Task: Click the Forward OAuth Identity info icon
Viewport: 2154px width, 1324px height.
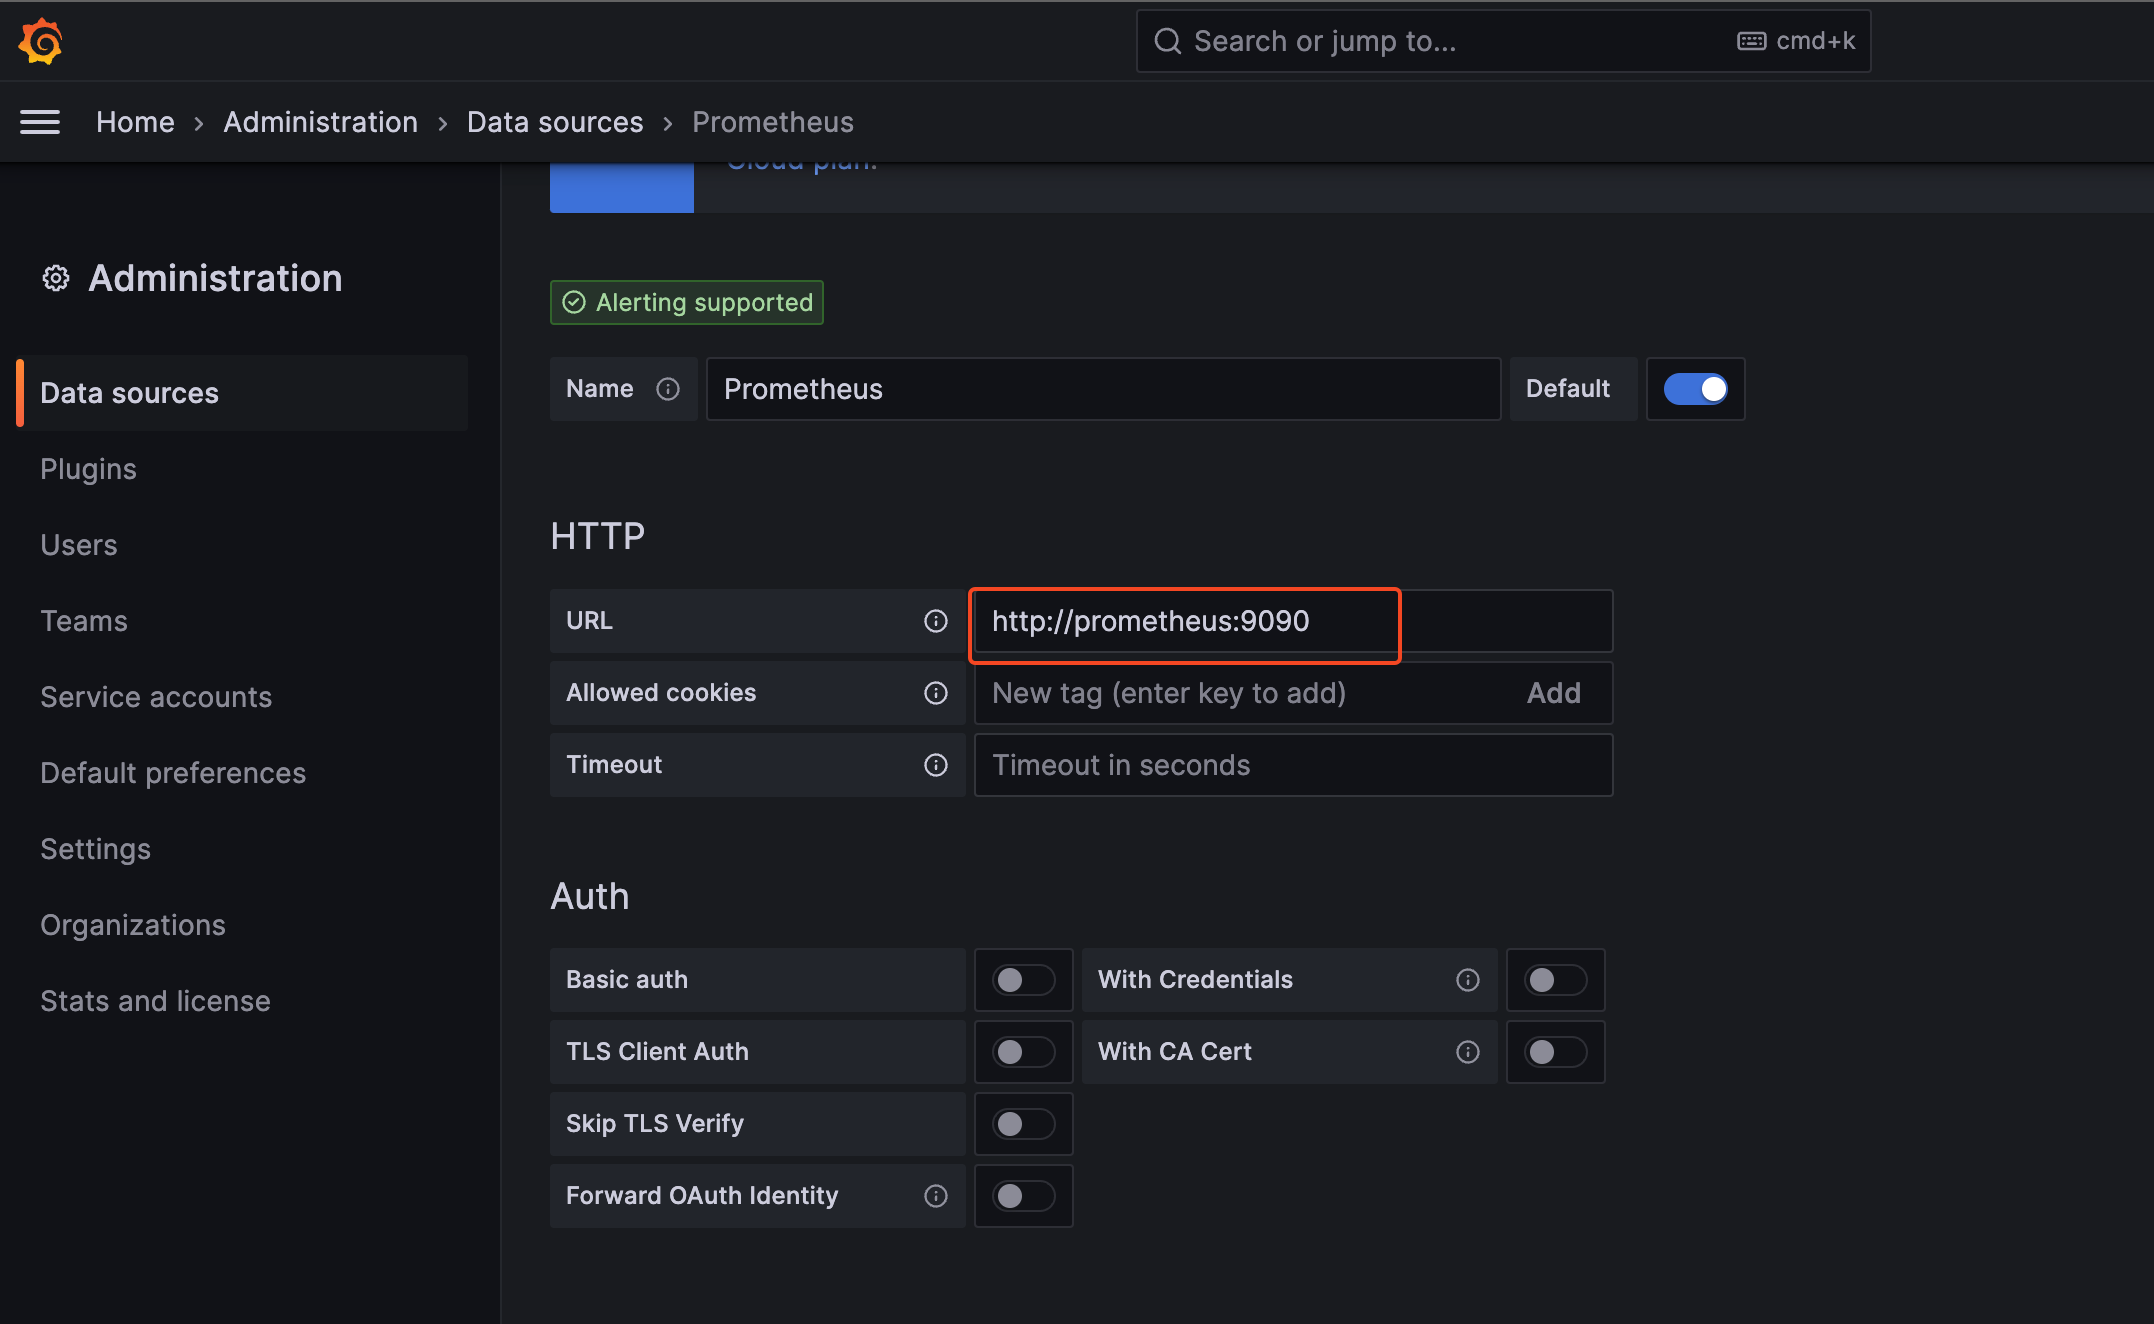Action: click(x=935, y=1196)
